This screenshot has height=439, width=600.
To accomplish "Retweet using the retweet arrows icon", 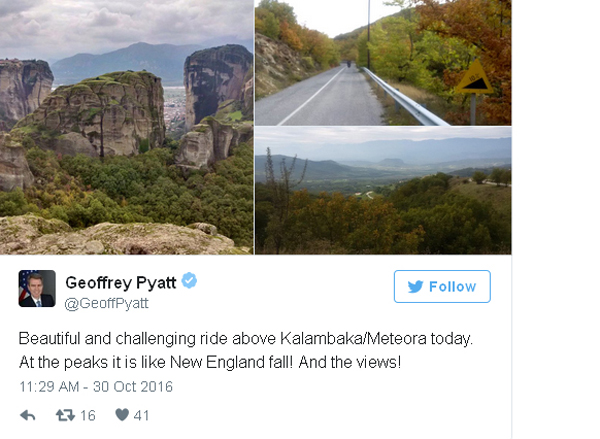I will click(65, 415).
